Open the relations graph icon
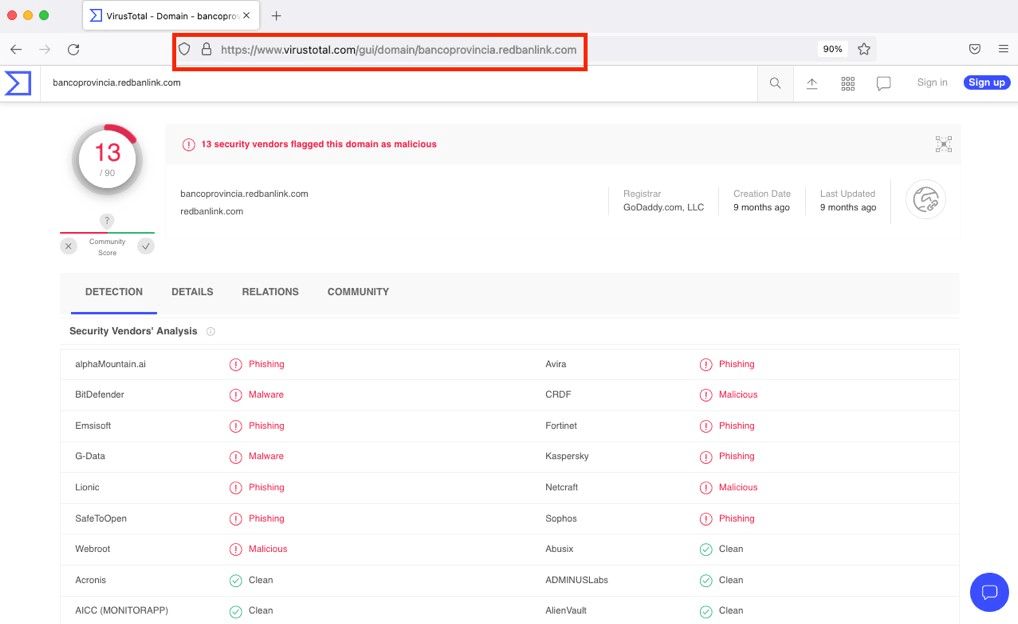The image size is (1018, 624). (943, 144)
